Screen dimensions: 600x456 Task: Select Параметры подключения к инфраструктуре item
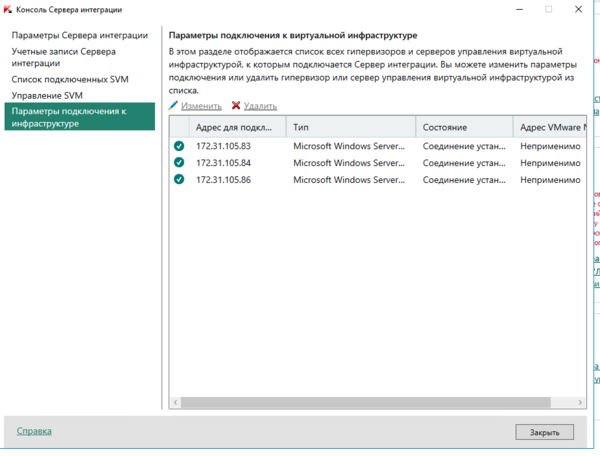pos(78,116)
